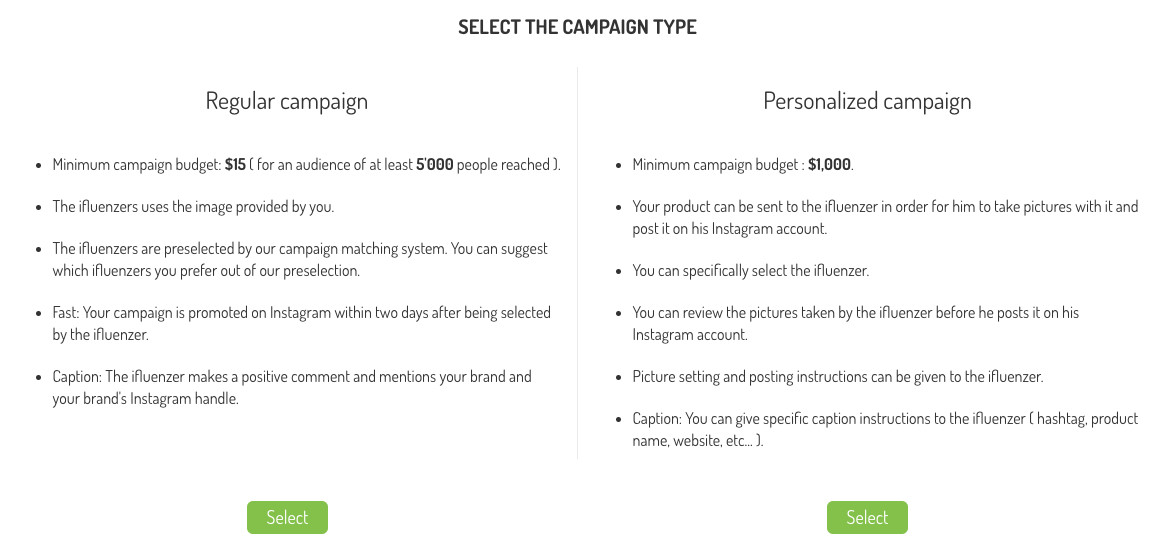
Task: Click the Personalized campaign heading
Action: pyautogui.click(x=867, y=101)
